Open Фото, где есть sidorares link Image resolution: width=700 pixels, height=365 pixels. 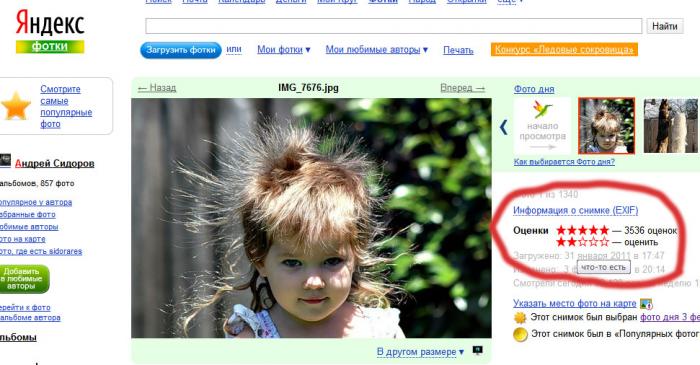[41, 251]
